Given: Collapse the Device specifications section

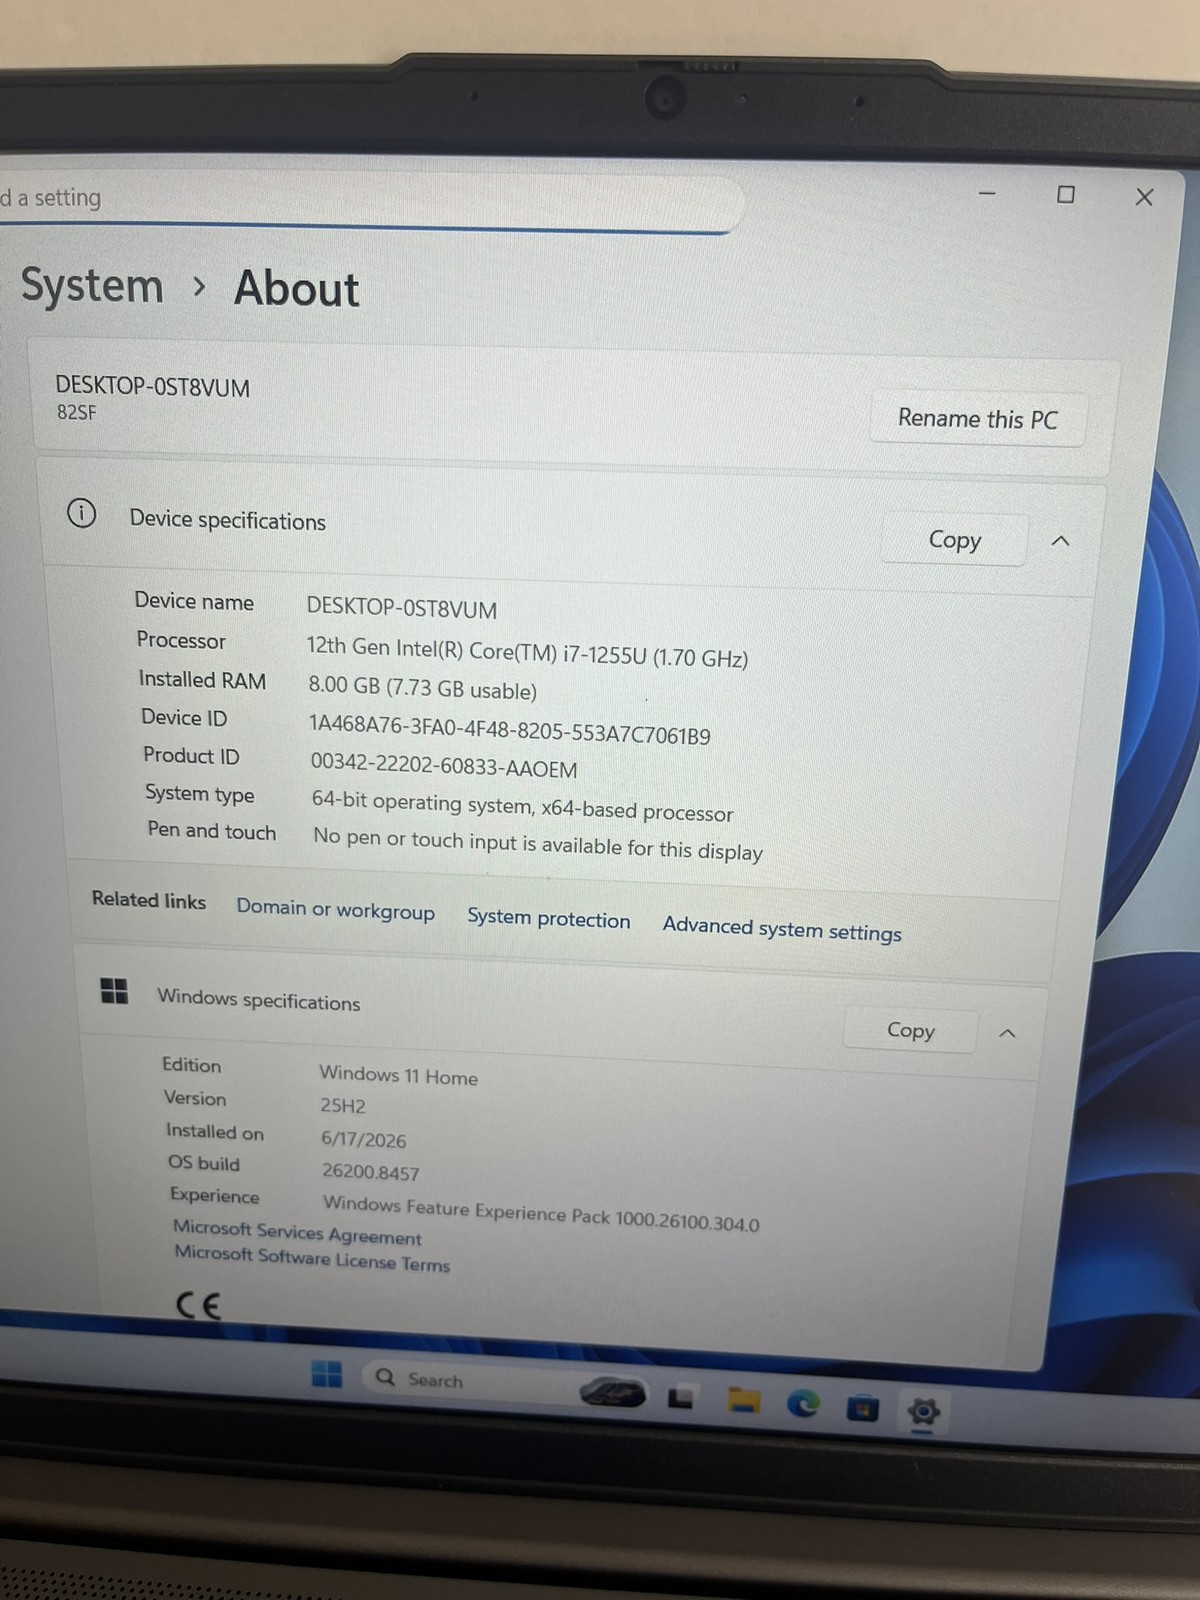Looking at the screenshot, I should click(x=1060, y=541).
